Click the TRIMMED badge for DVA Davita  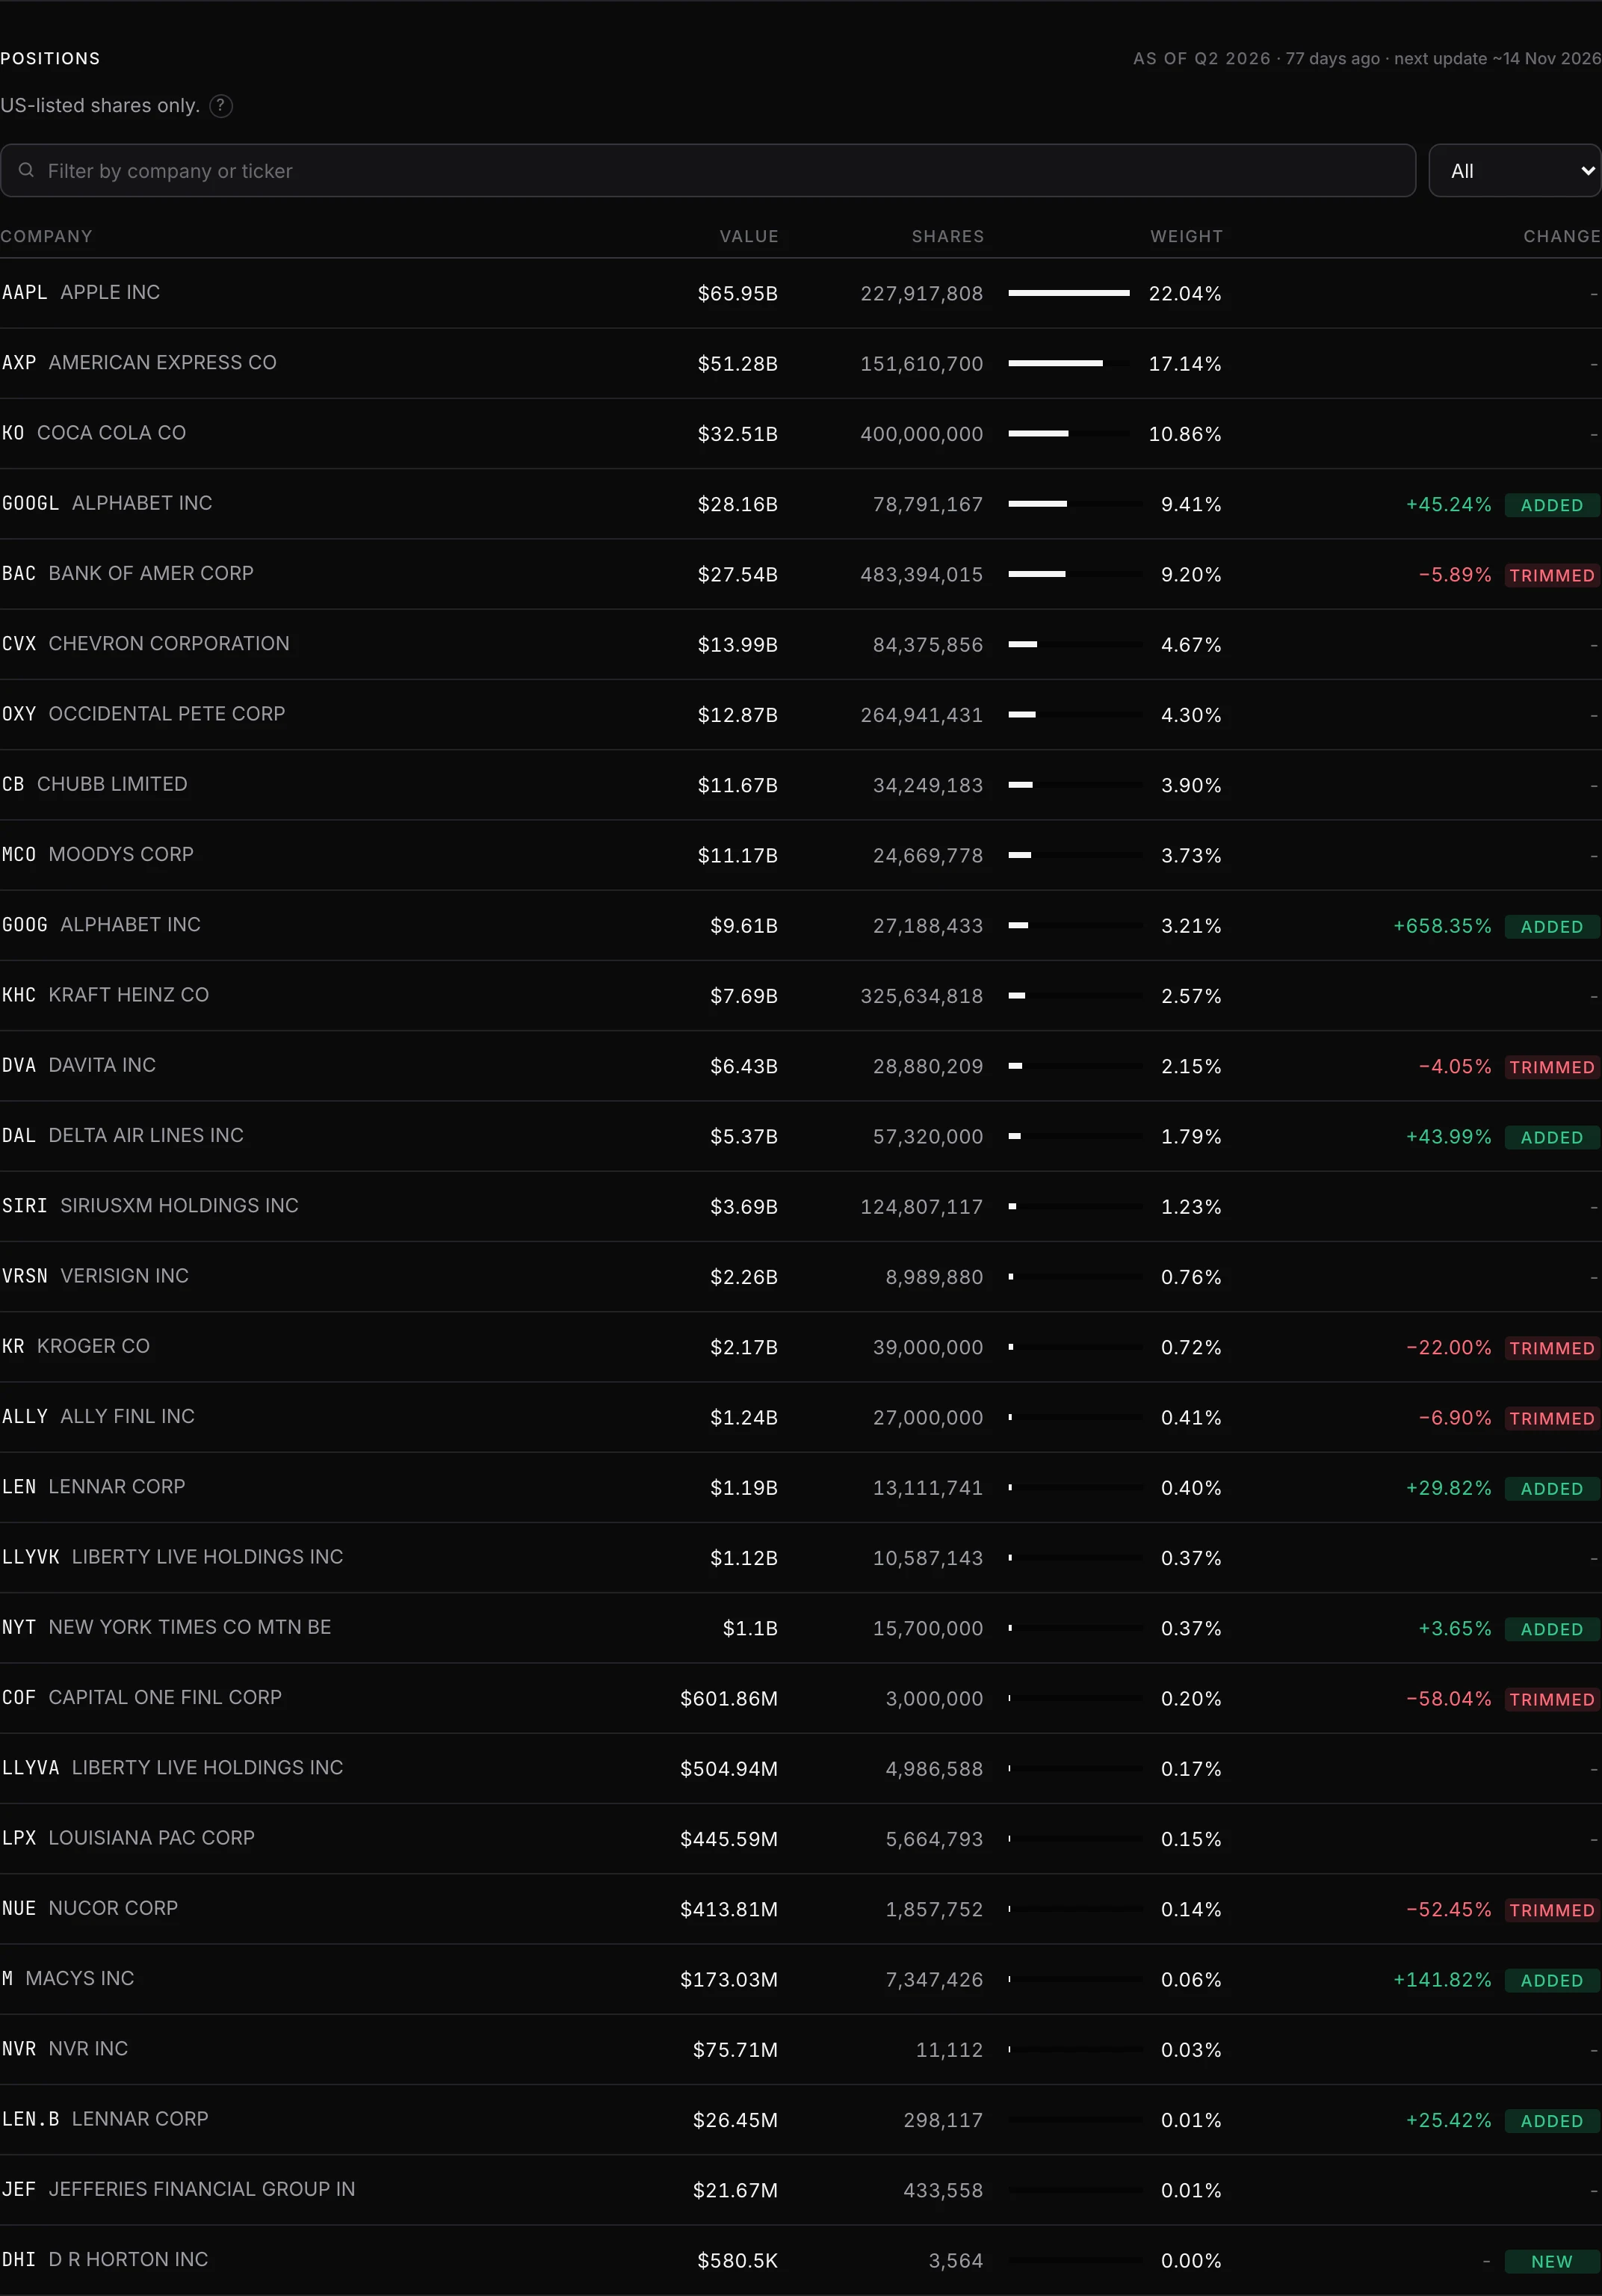click(1552, 1067)
